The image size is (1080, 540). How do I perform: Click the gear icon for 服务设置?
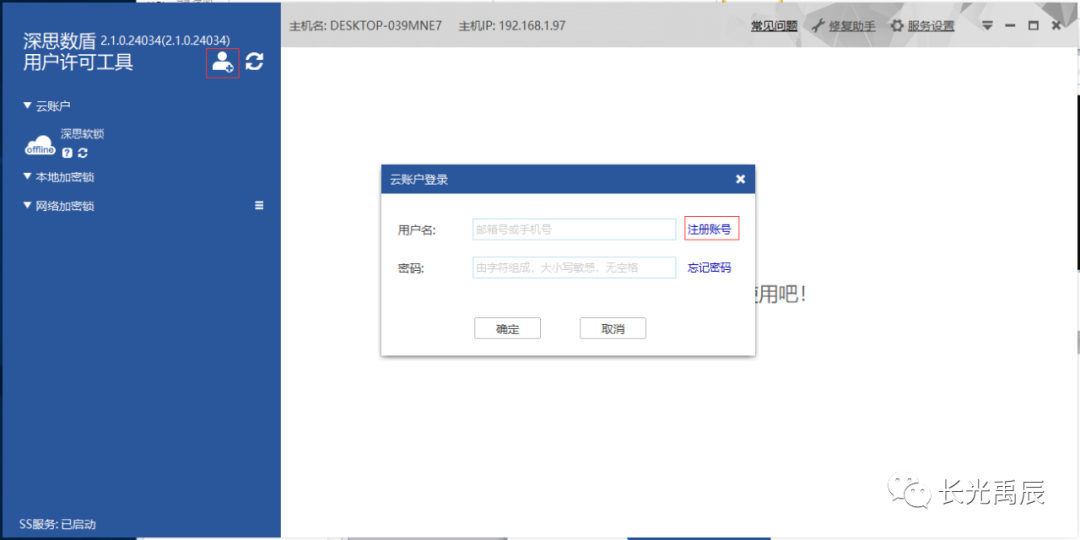point(897,26)
